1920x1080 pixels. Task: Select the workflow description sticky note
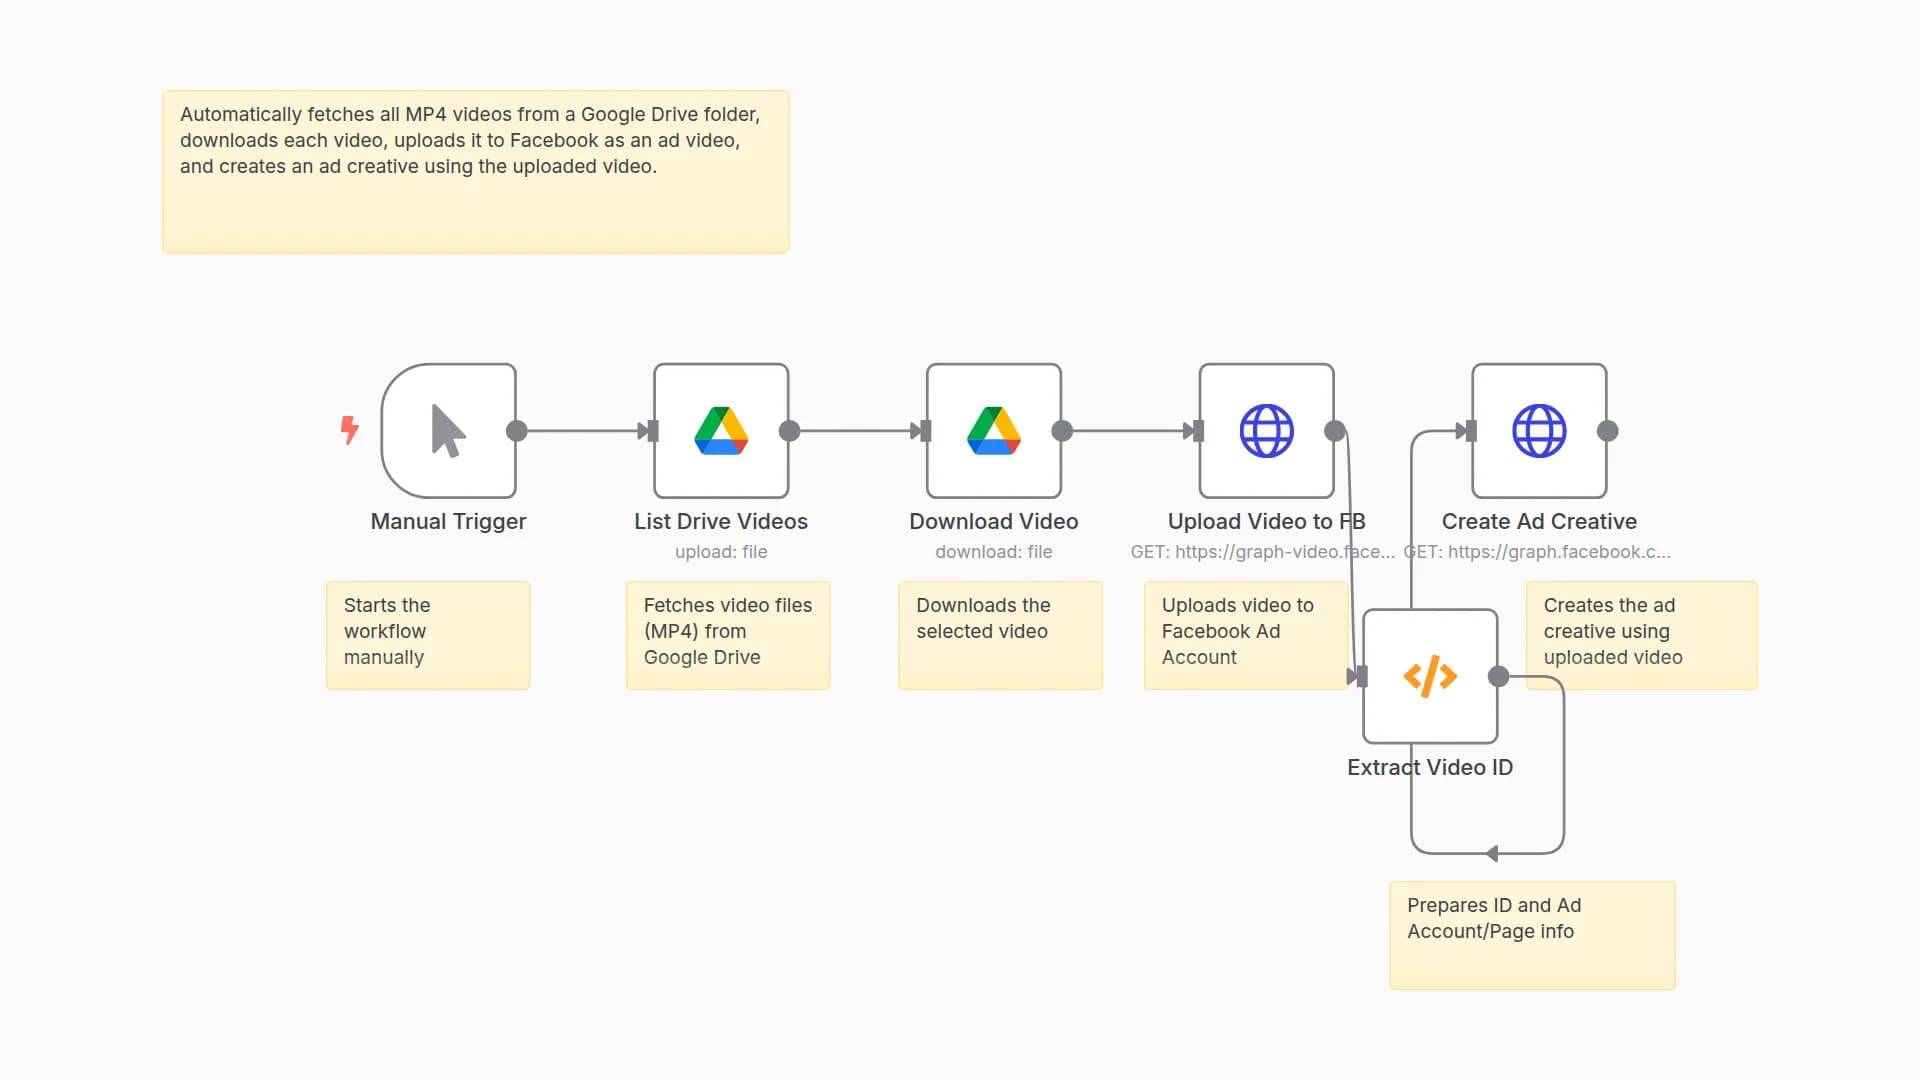pos(476,172)
